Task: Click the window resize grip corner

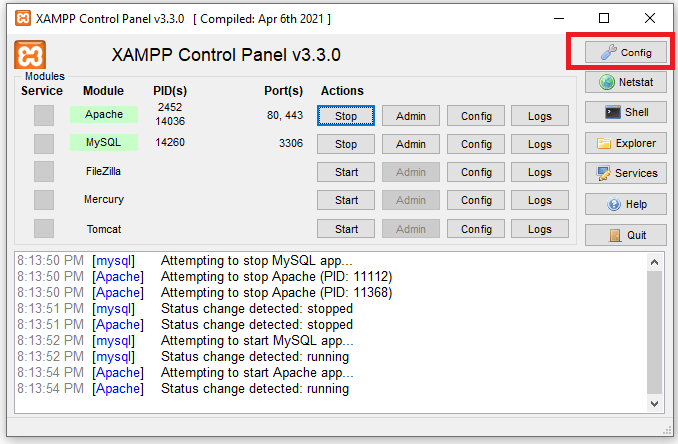Action: [667, 431]
